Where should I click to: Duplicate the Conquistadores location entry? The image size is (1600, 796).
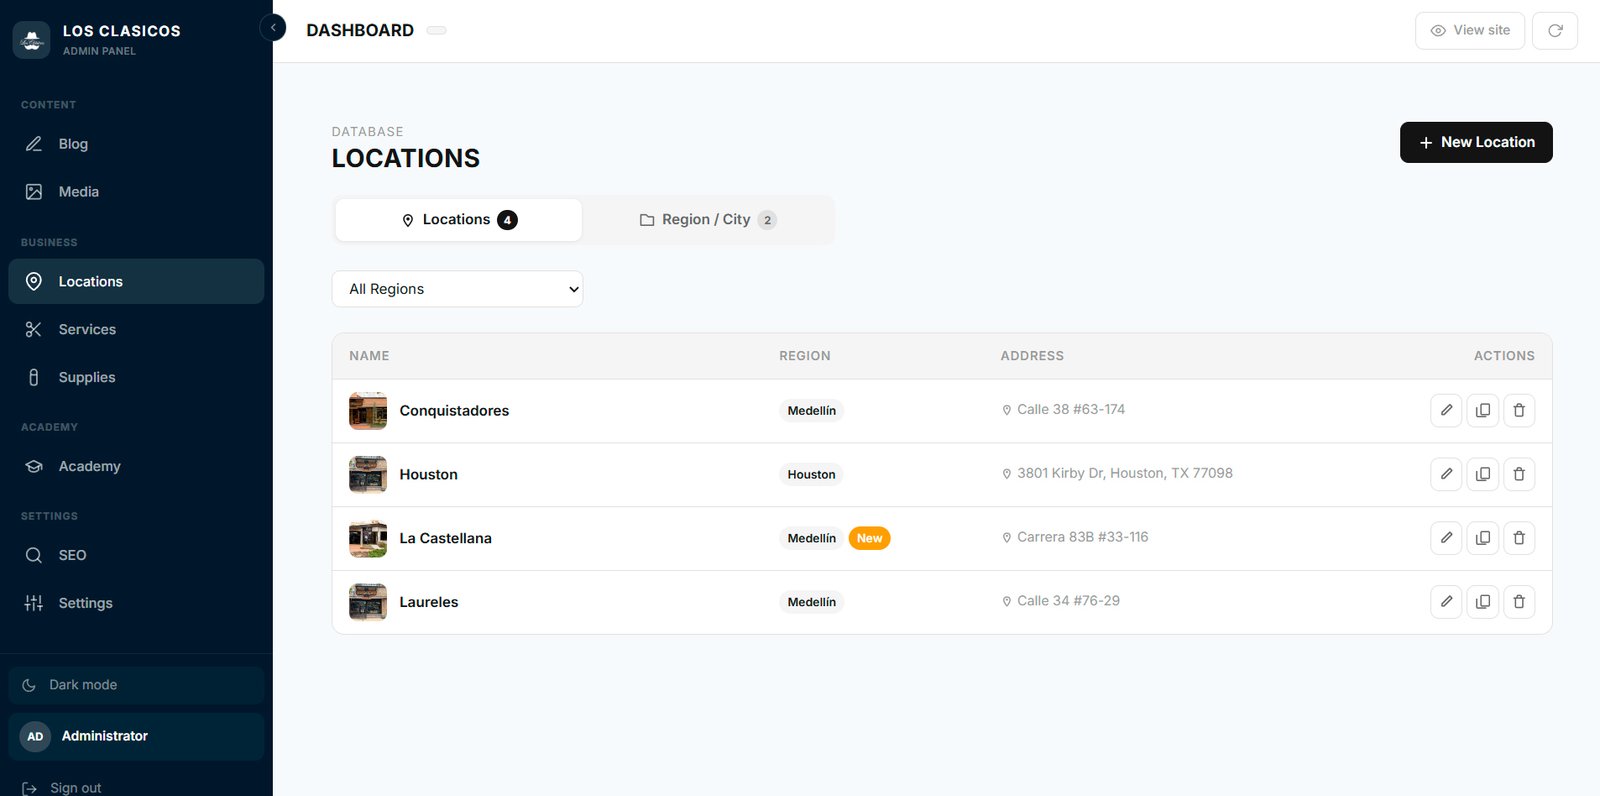pos(1483,410)
